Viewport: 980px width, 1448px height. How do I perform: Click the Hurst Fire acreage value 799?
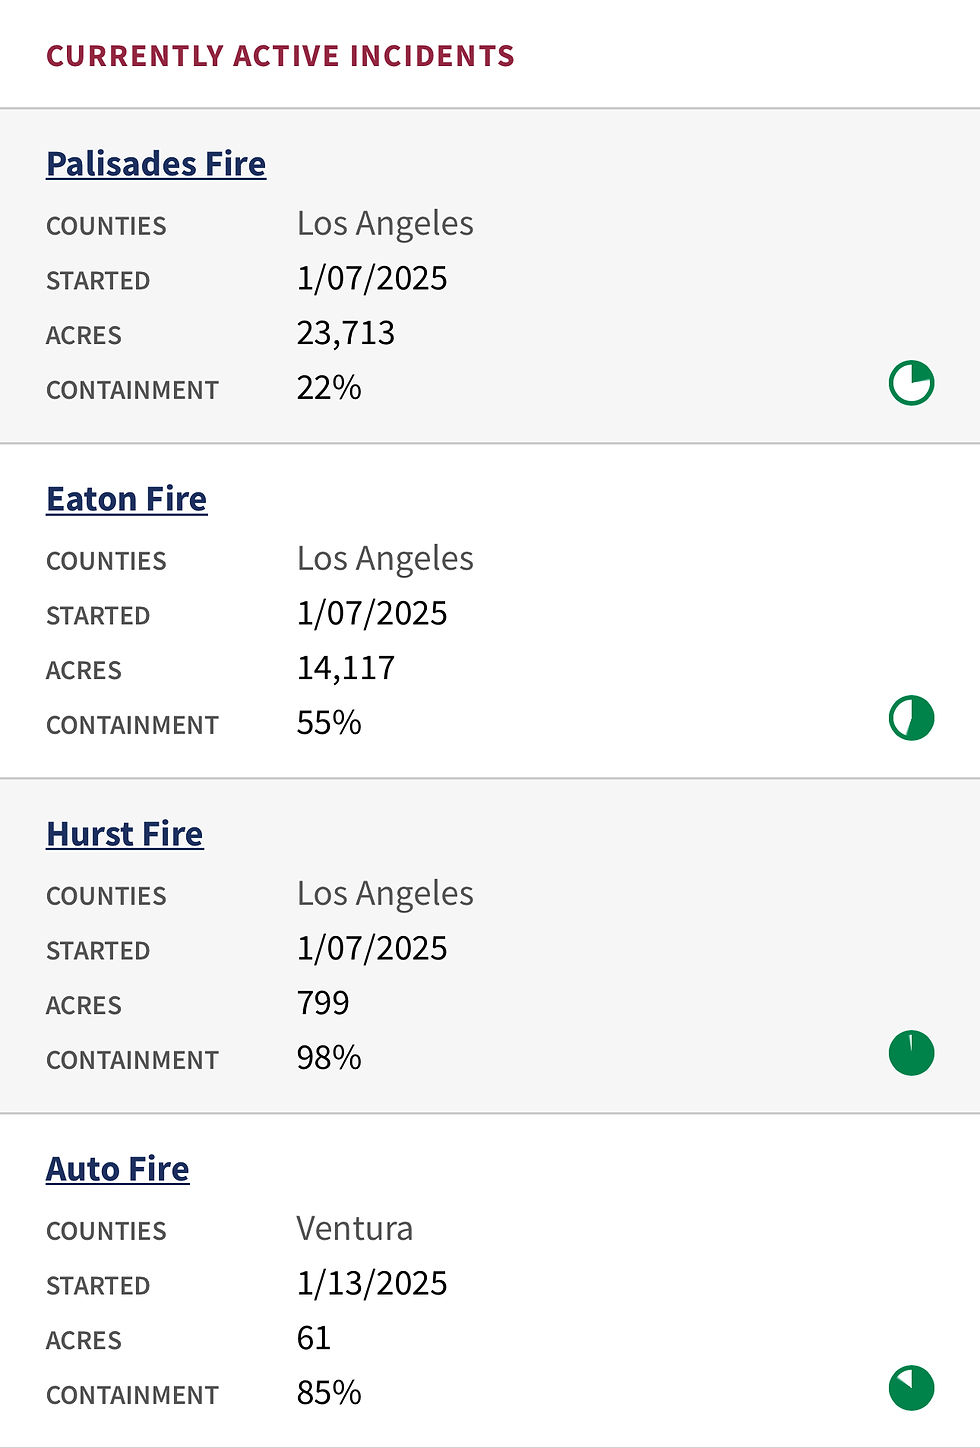pyautogui.click(x=323, y=1003)
